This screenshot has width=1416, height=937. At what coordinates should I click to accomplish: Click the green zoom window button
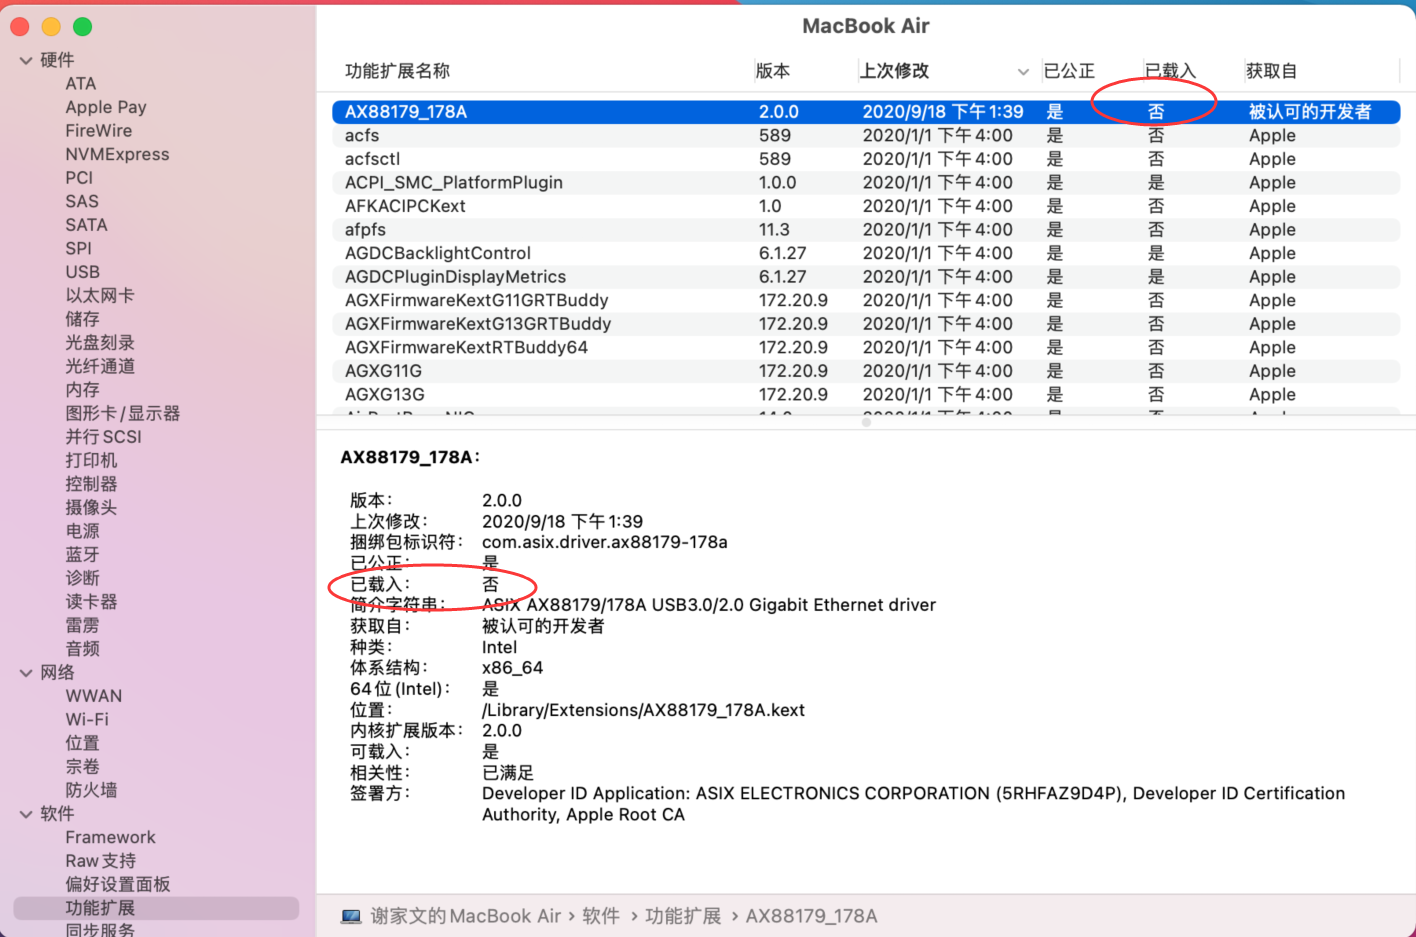[x=83, y=27]
